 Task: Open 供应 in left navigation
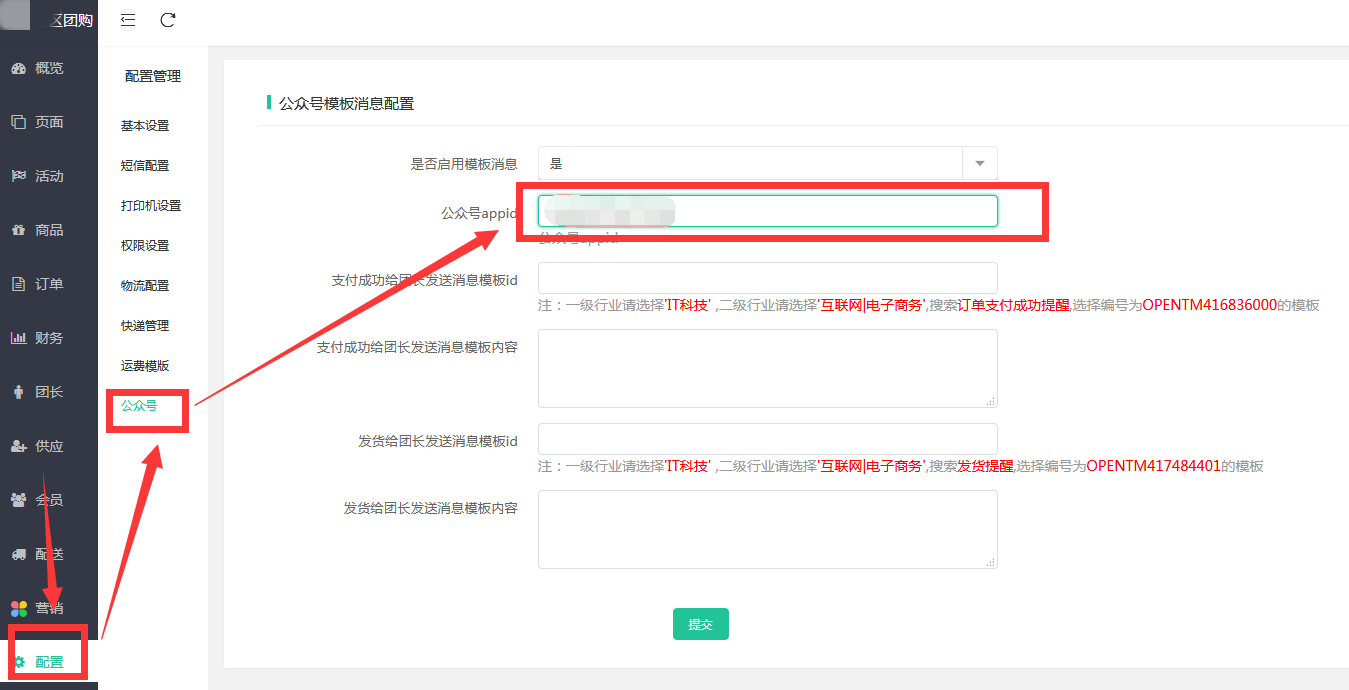click(49, 446)
